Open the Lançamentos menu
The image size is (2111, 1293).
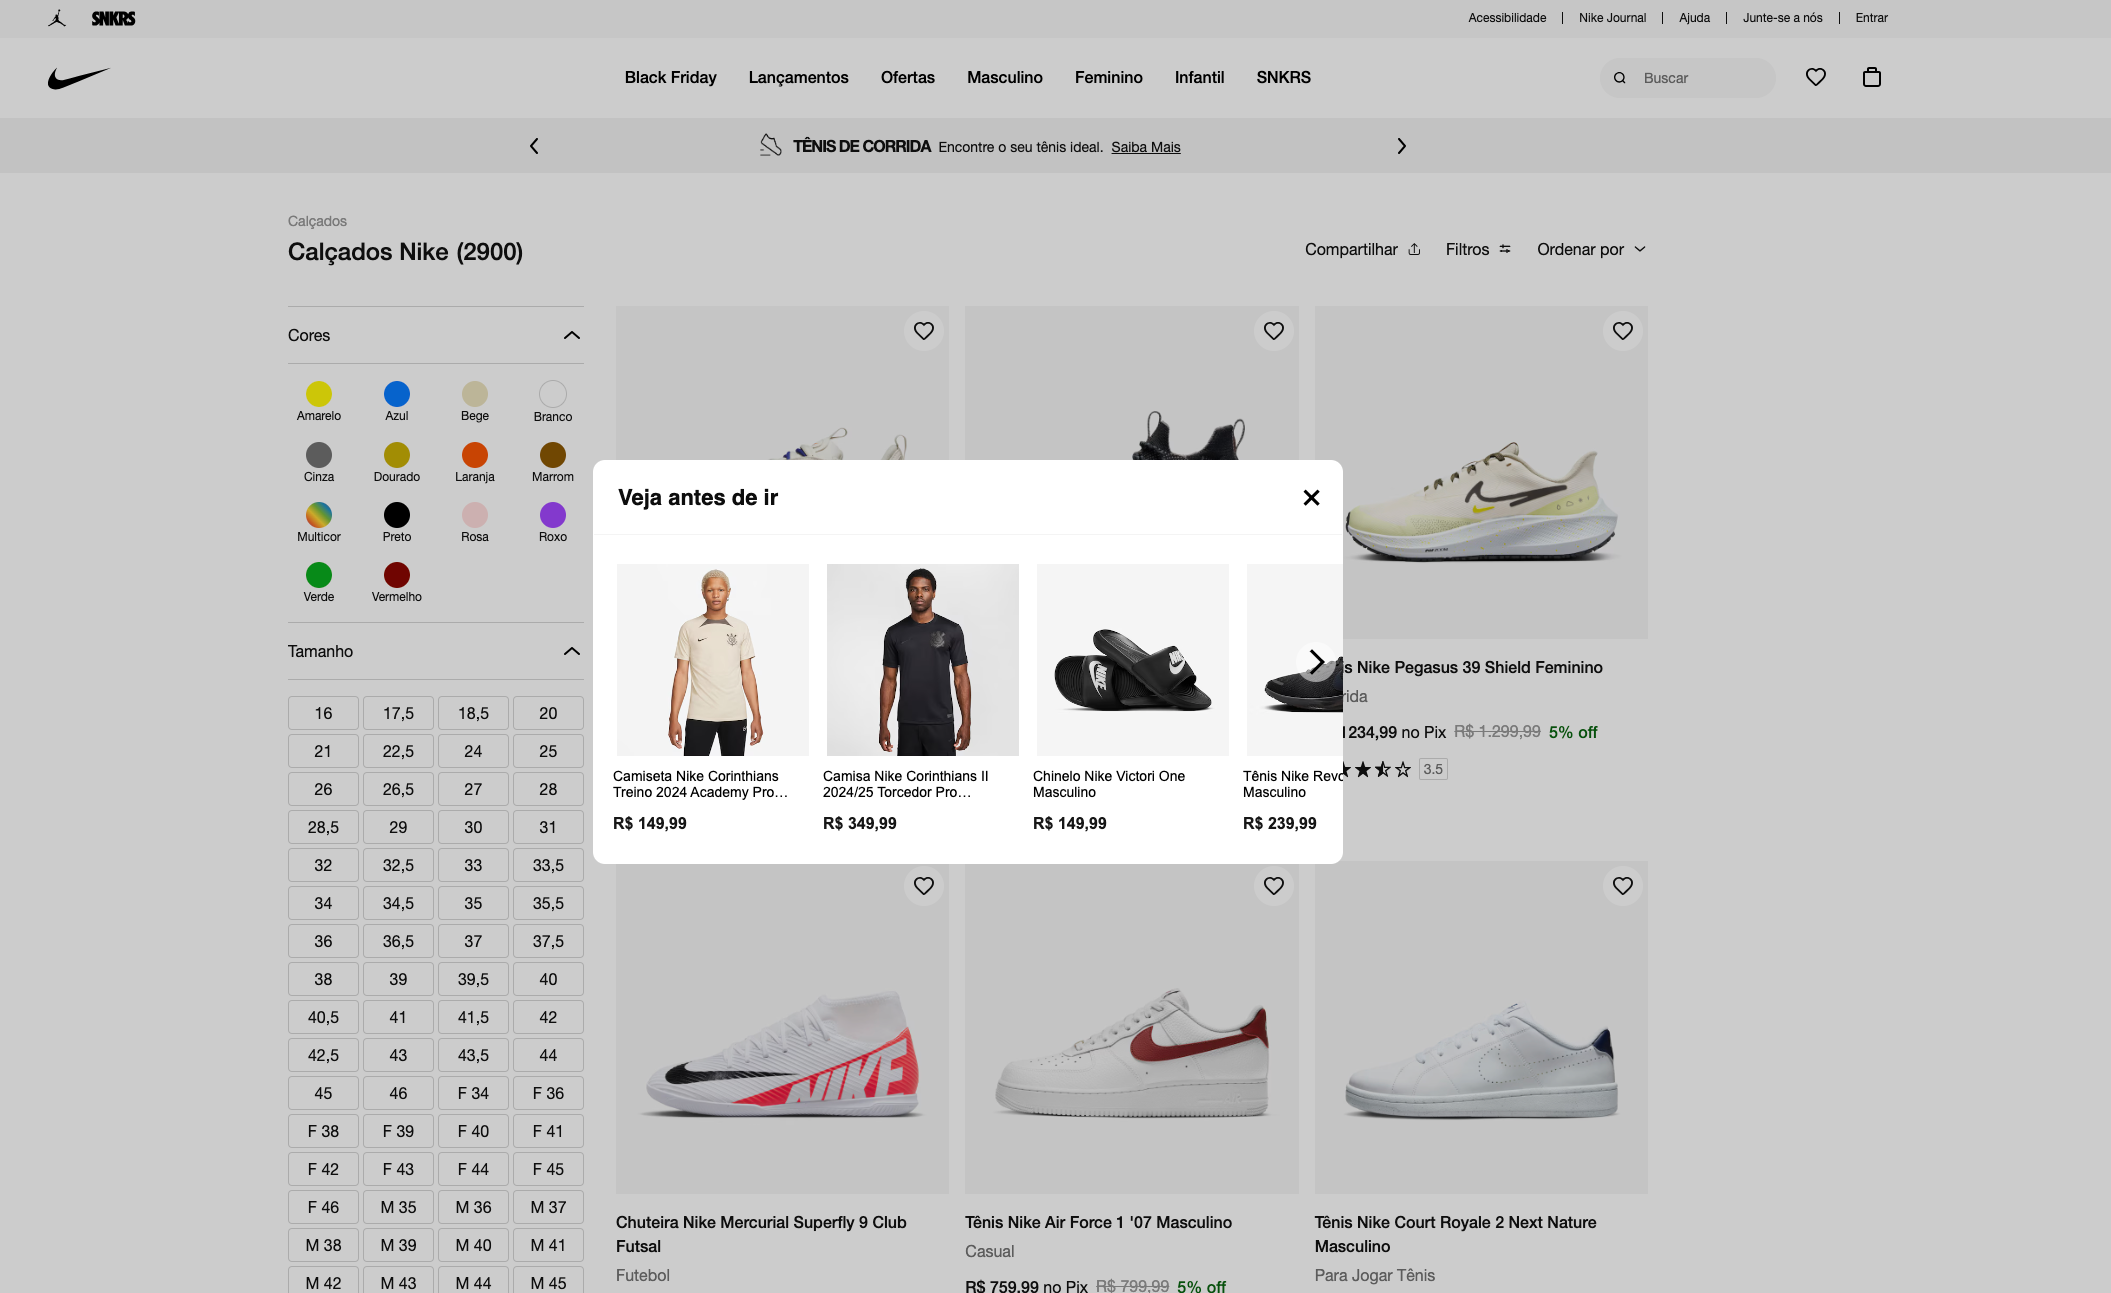pos(798,77)
